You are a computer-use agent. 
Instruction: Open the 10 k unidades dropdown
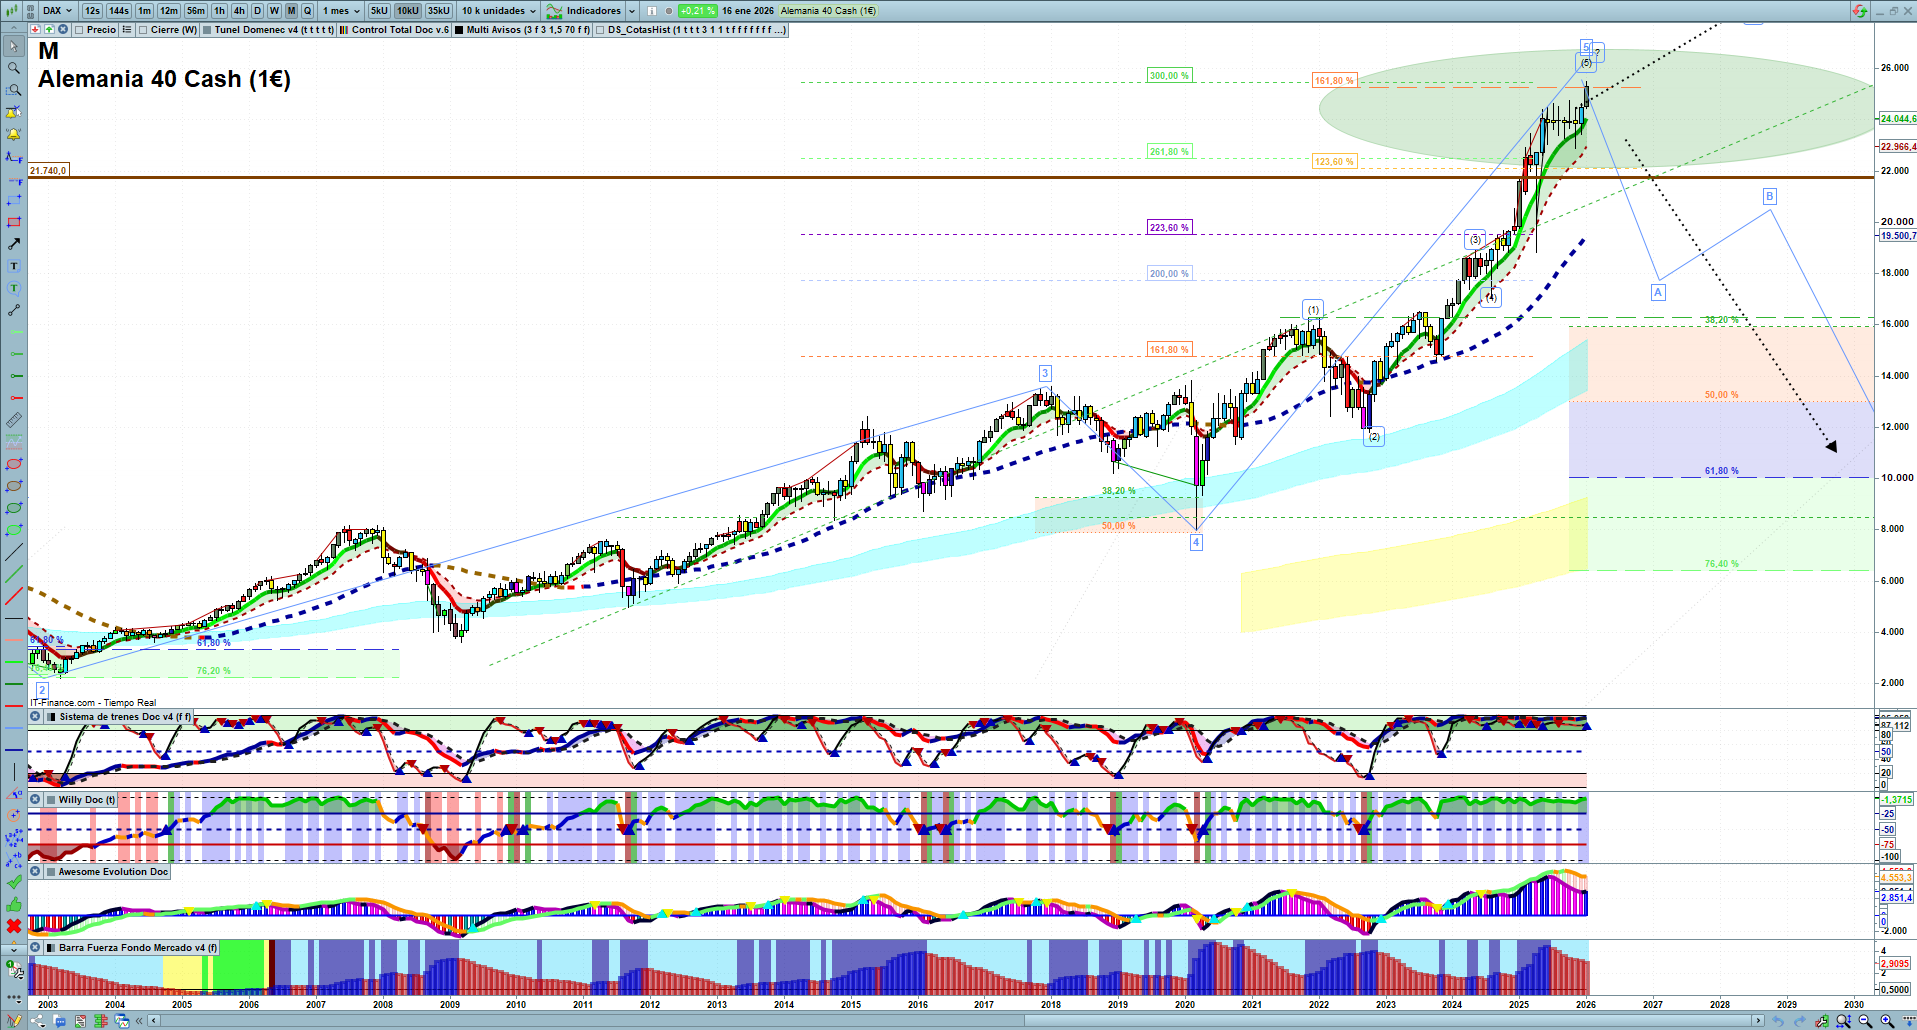click(499, 11)
